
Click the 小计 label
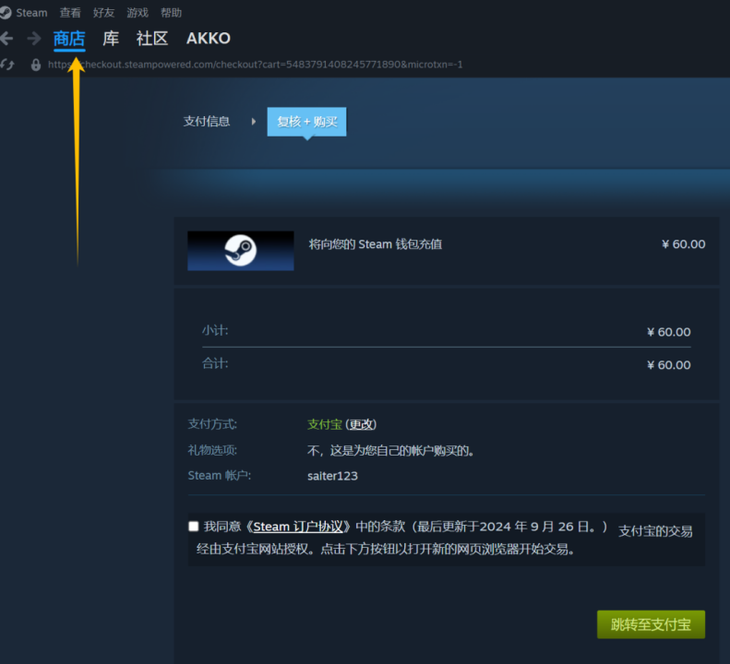point(215,331)
